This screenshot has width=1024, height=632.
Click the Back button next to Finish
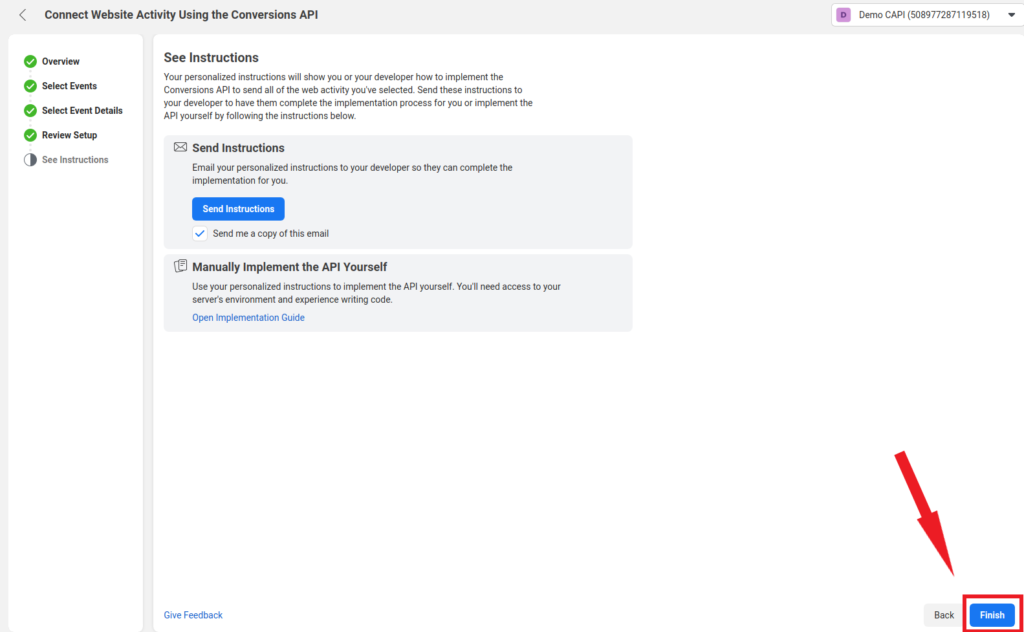[944, 615]
